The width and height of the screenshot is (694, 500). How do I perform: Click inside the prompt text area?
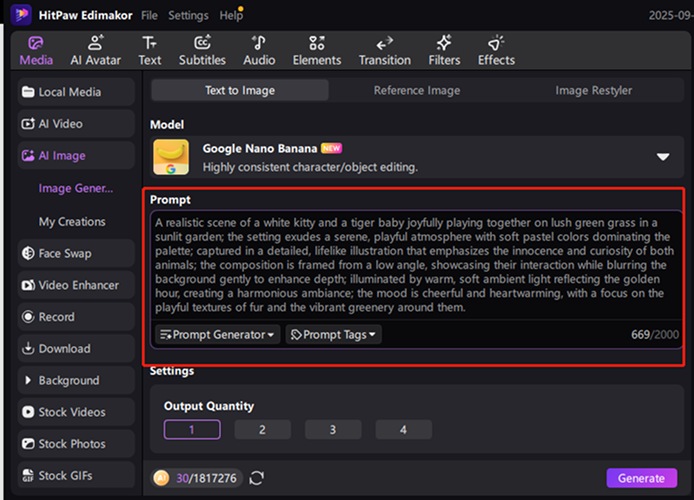(x=415, y=265)
